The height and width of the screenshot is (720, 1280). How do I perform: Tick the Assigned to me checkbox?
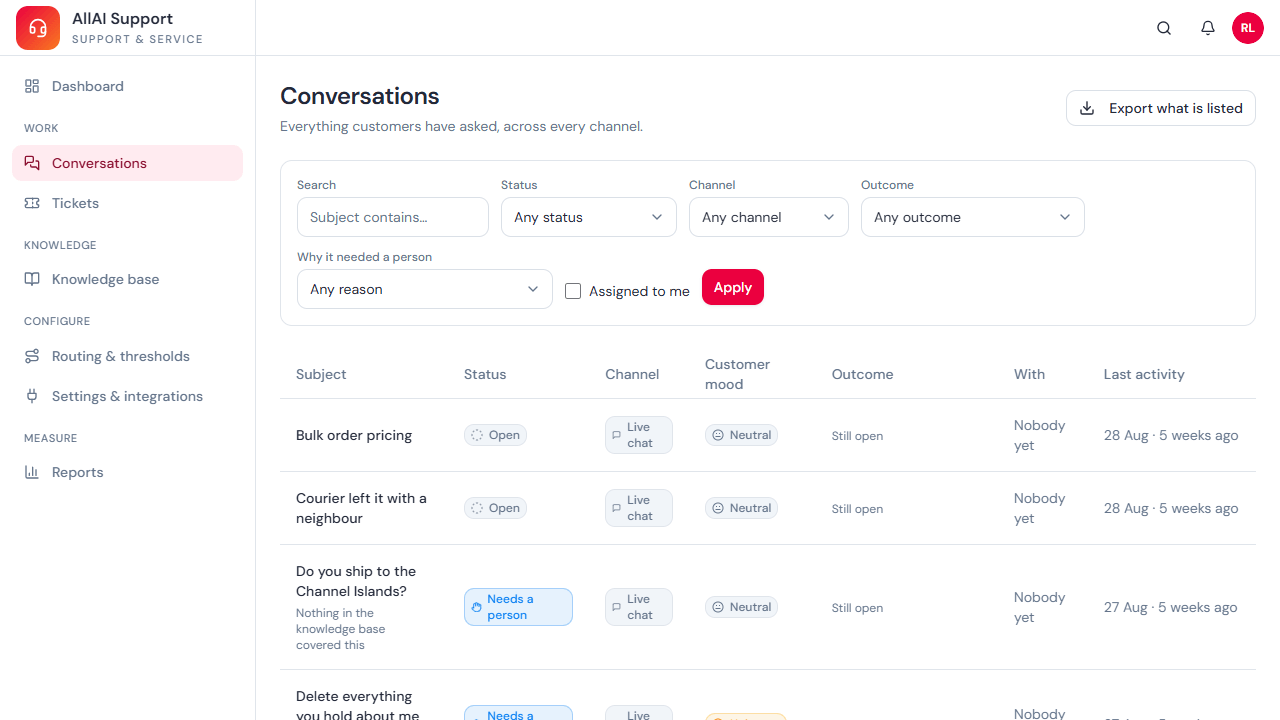(573, 291)
